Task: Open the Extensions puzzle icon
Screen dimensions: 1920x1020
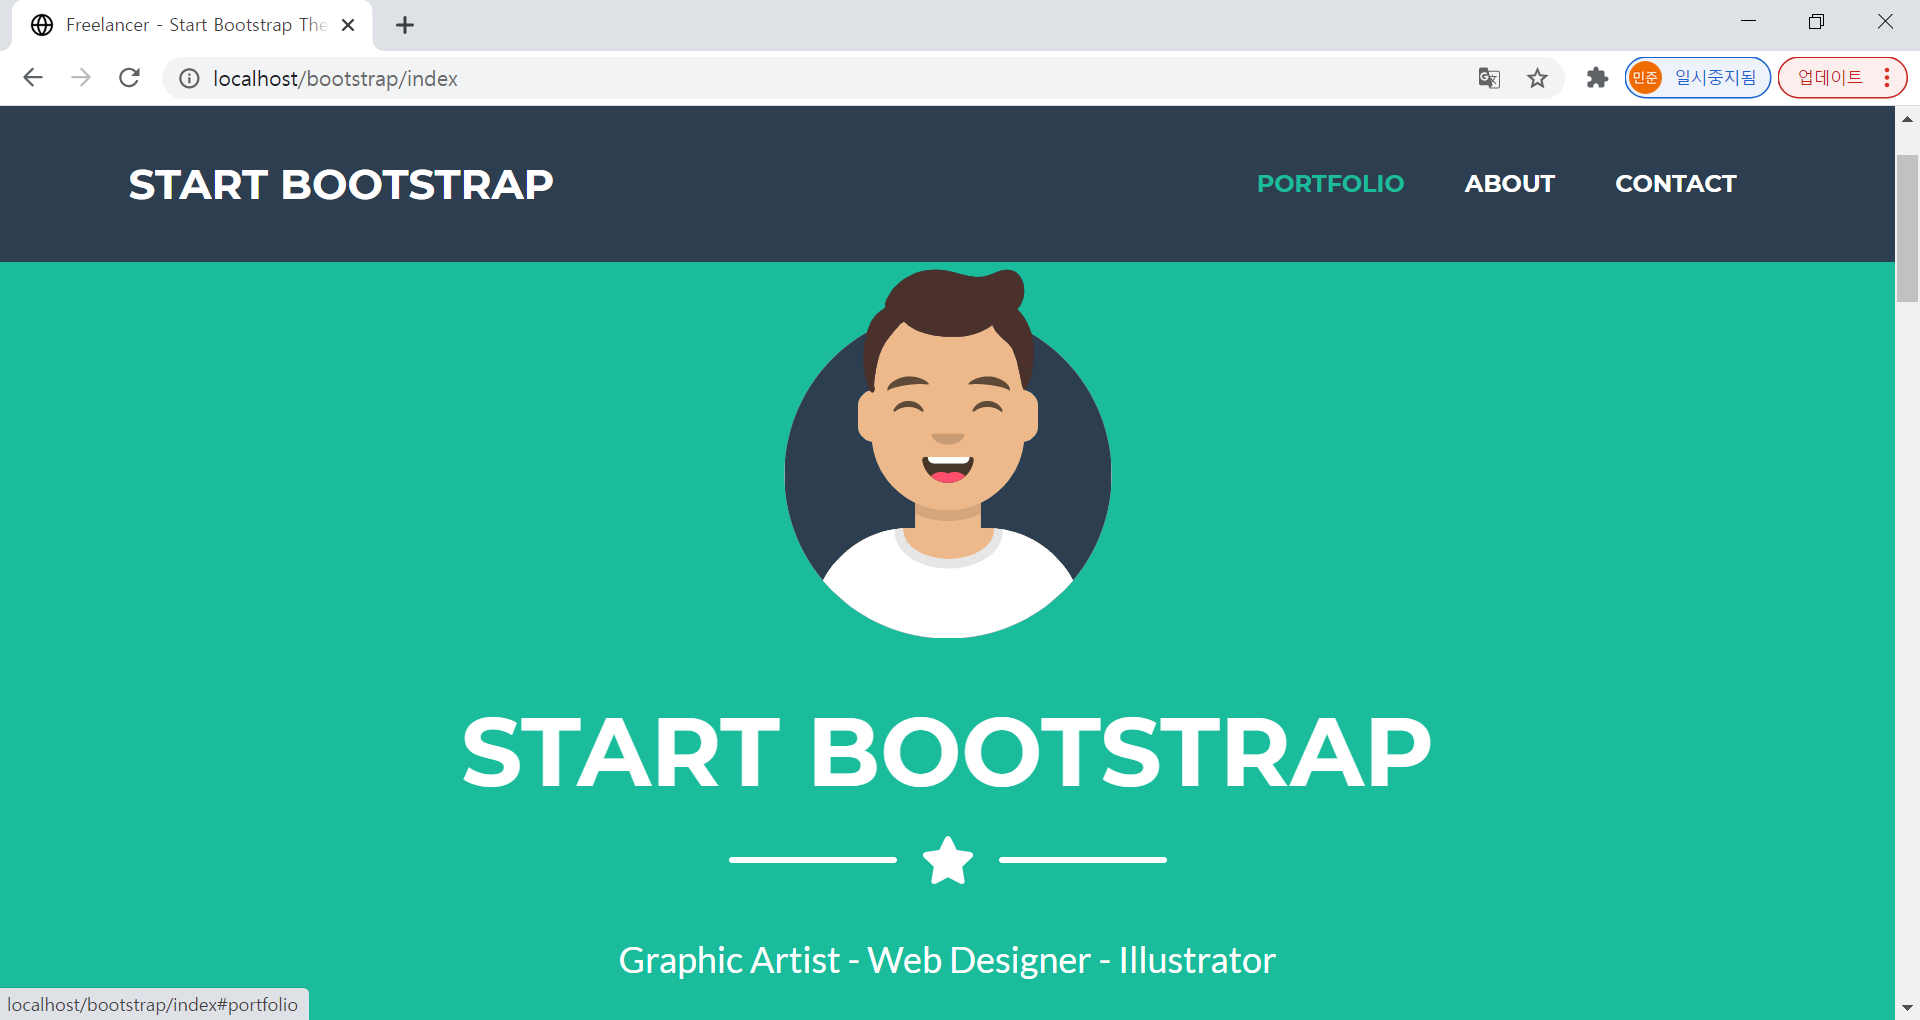Action: [1597, 78]
